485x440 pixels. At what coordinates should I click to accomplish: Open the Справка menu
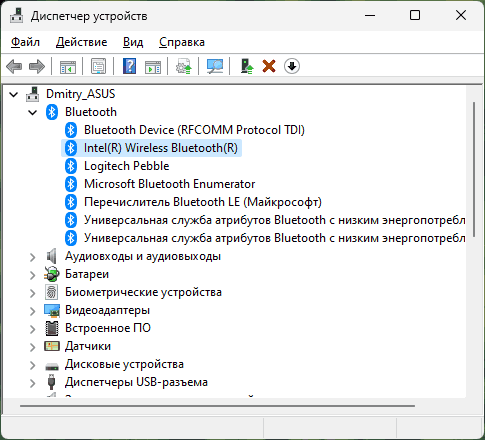click(x=182, y=42)
